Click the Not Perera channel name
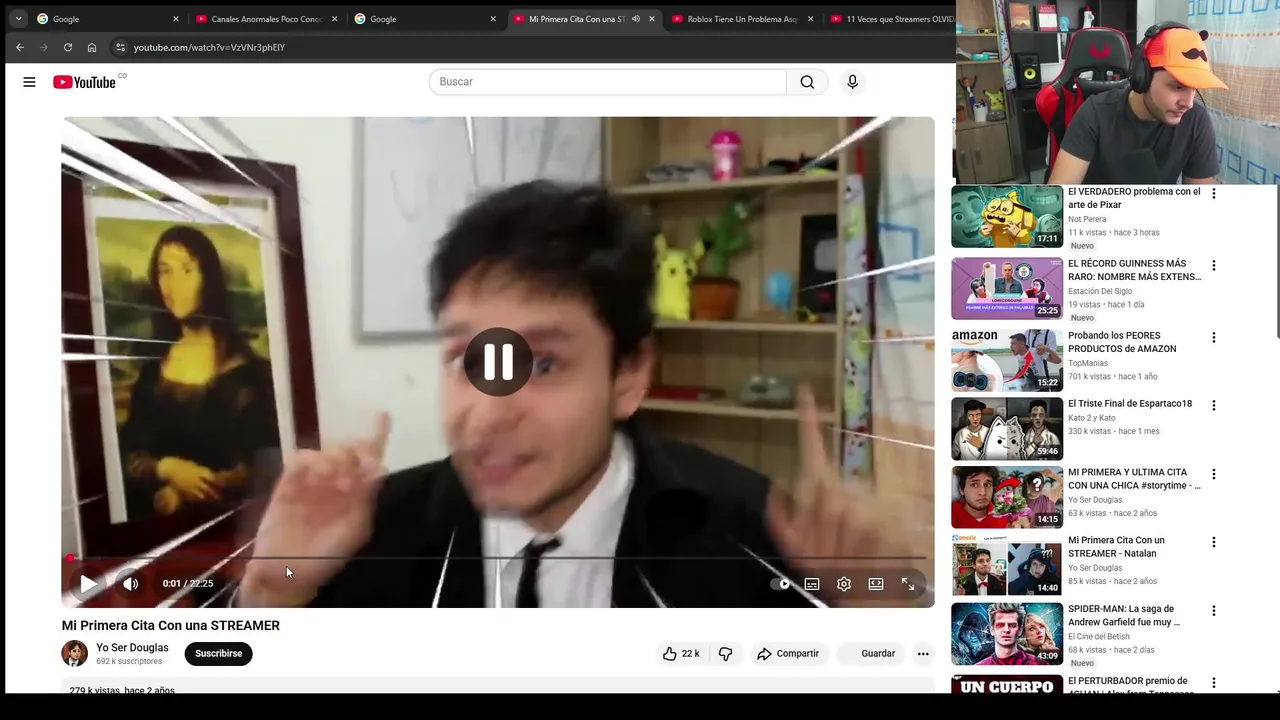The height and width of the screenshot is (720, 1280). click(1087, 219)
